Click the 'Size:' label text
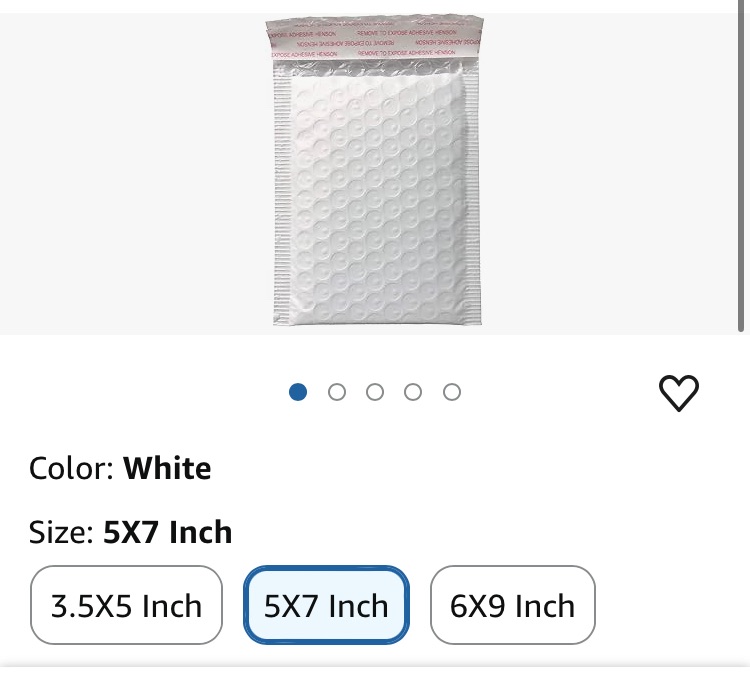The width and height of the screenshot is (750, 674). (61, 532)
